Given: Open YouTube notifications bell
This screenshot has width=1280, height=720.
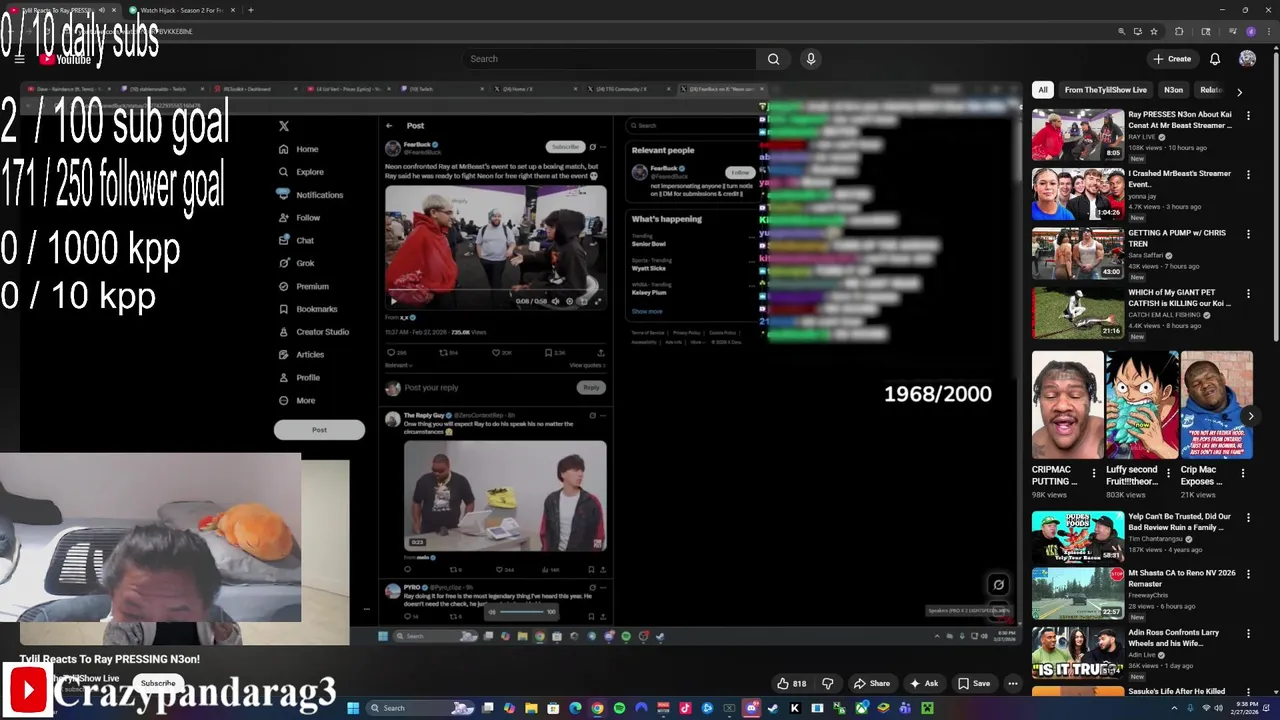Looking at the screenshot, I should [x=1215, y=59].
